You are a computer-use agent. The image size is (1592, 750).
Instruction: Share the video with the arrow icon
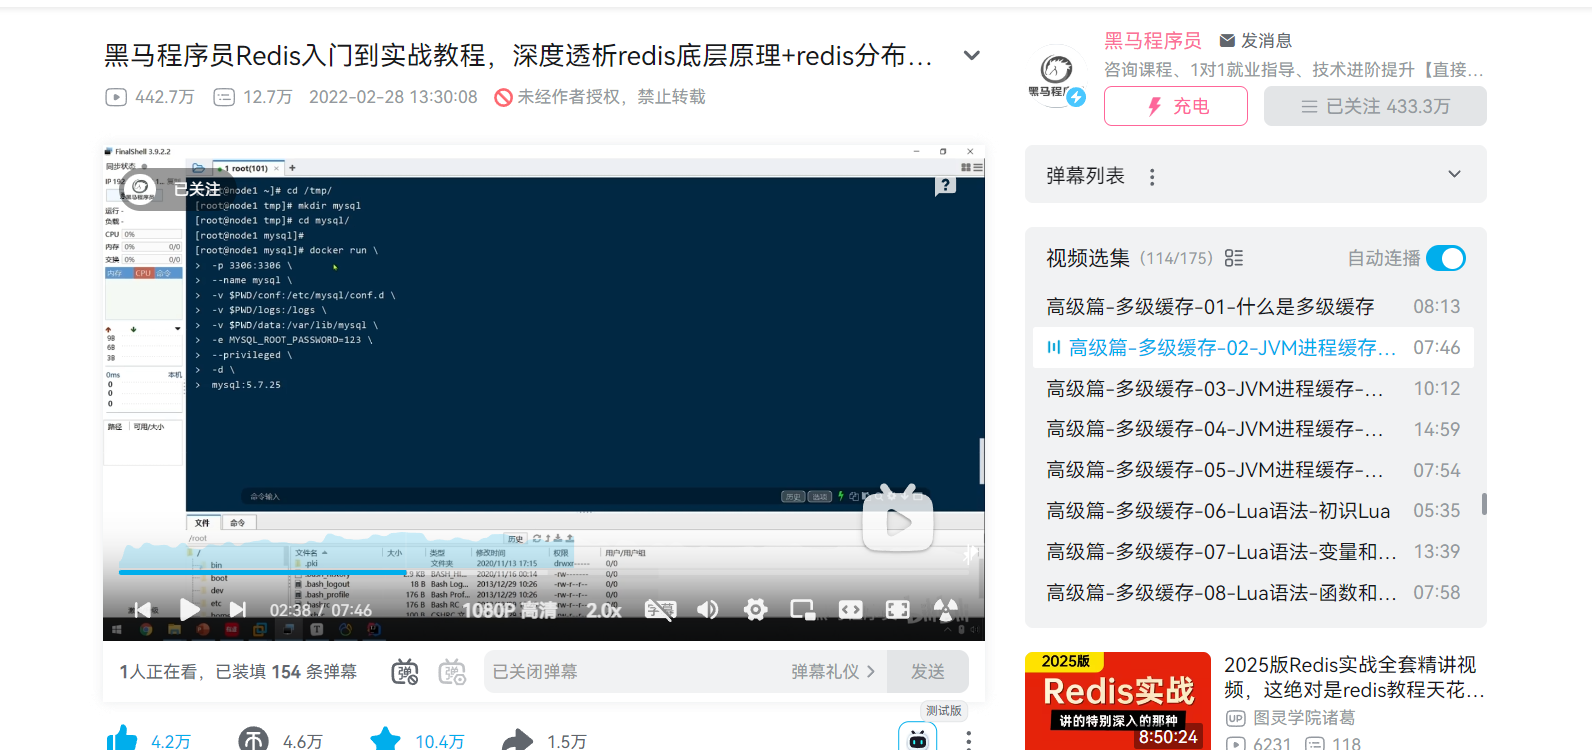[517, 740]
